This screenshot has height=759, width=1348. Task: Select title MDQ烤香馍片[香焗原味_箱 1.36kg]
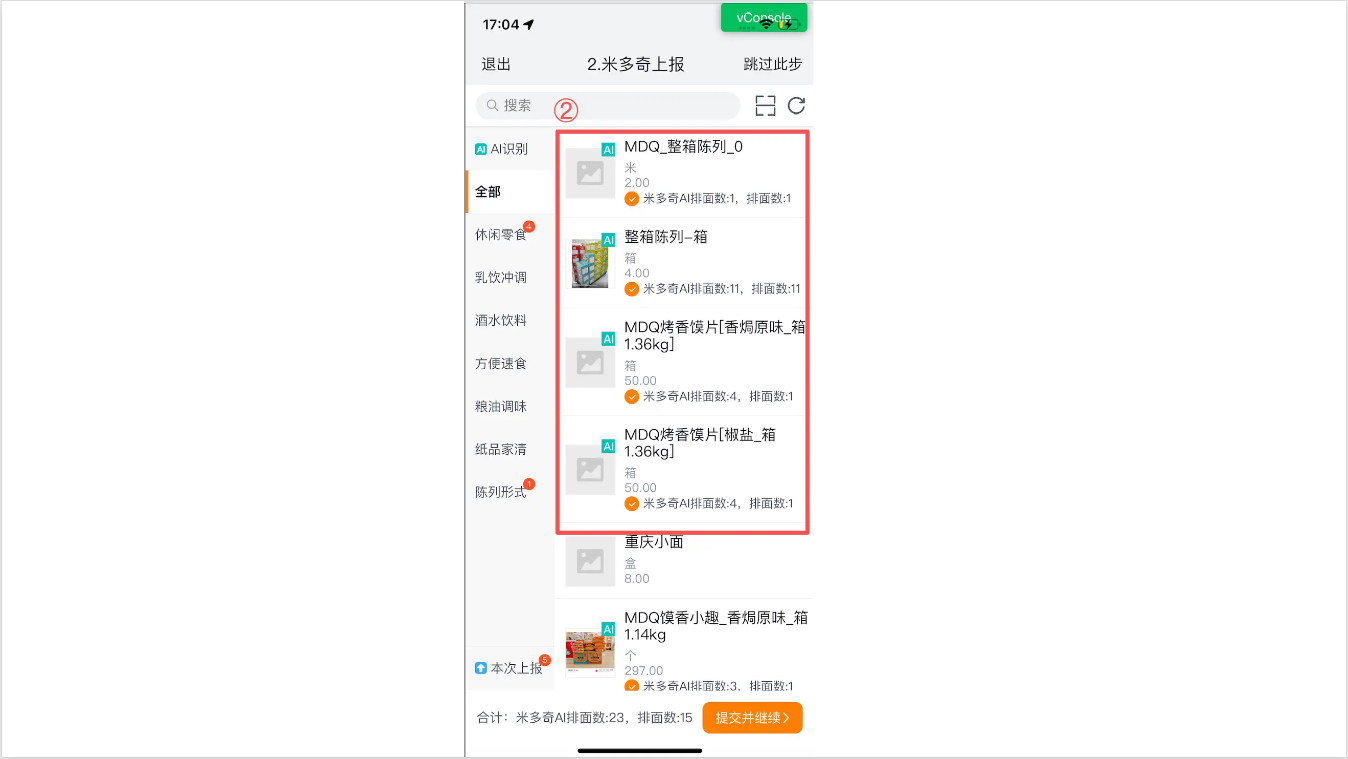pos(716,336)
